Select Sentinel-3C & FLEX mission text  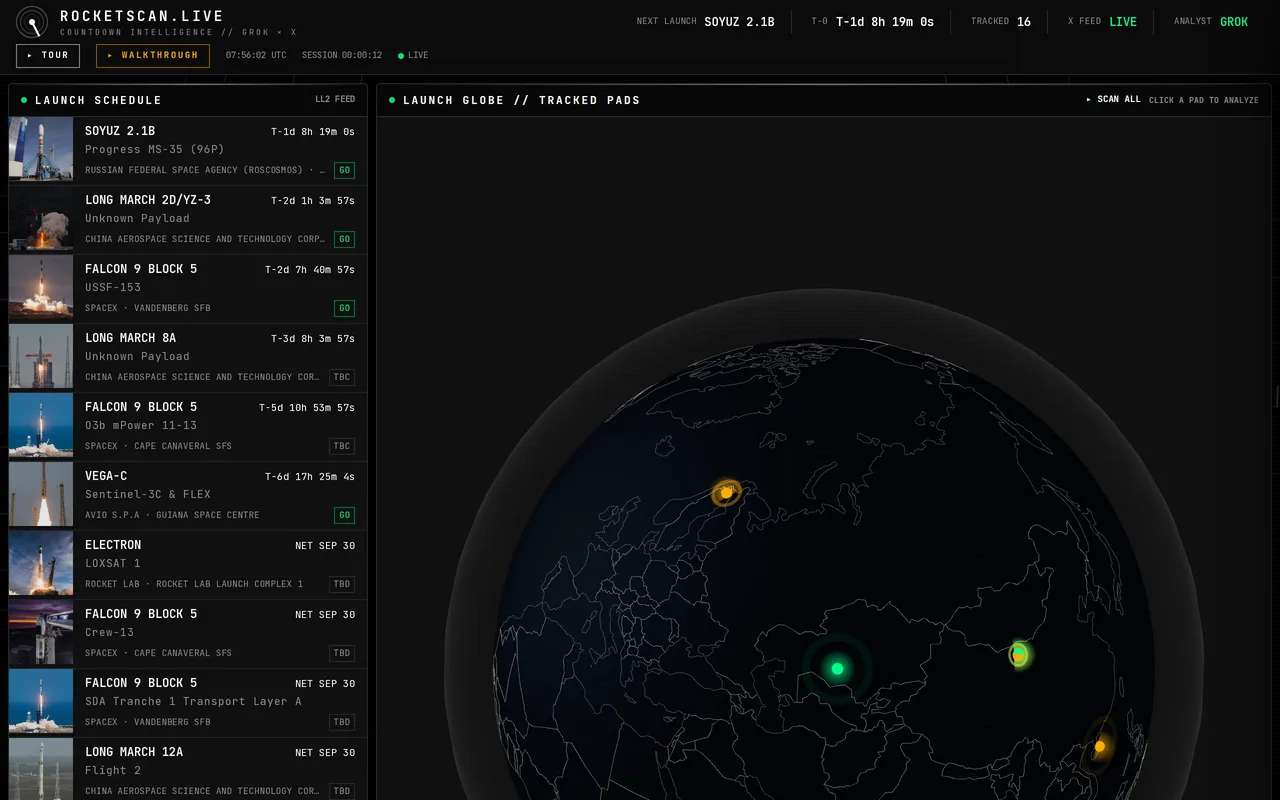(x=148, y=494)
